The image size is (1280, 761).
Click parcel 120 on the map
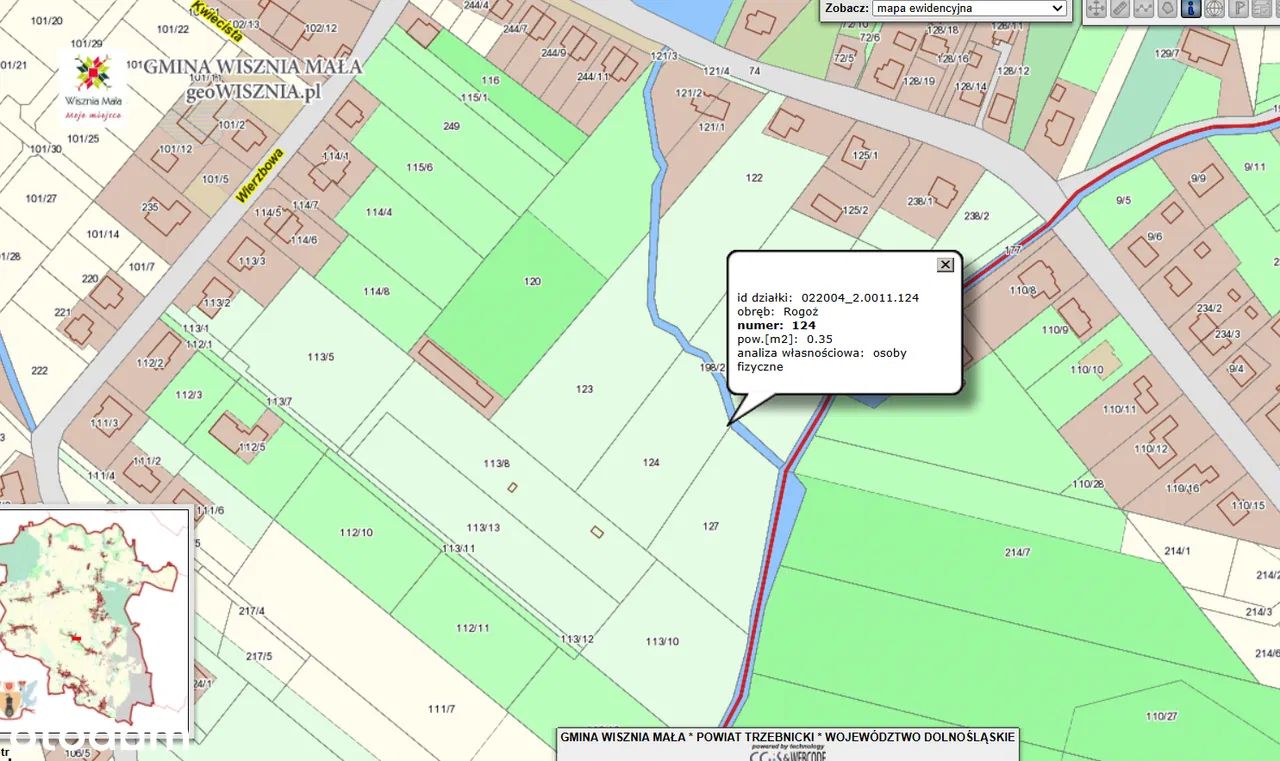(x=532, y=281)
